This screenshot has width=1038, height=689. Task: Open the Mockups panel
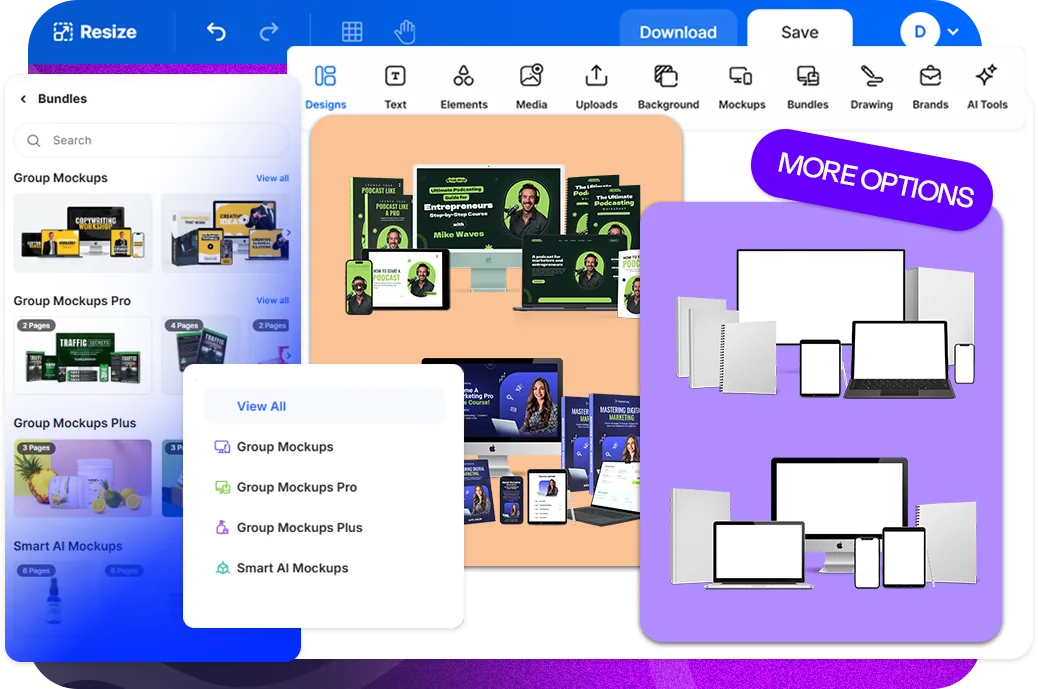(741, 87)
